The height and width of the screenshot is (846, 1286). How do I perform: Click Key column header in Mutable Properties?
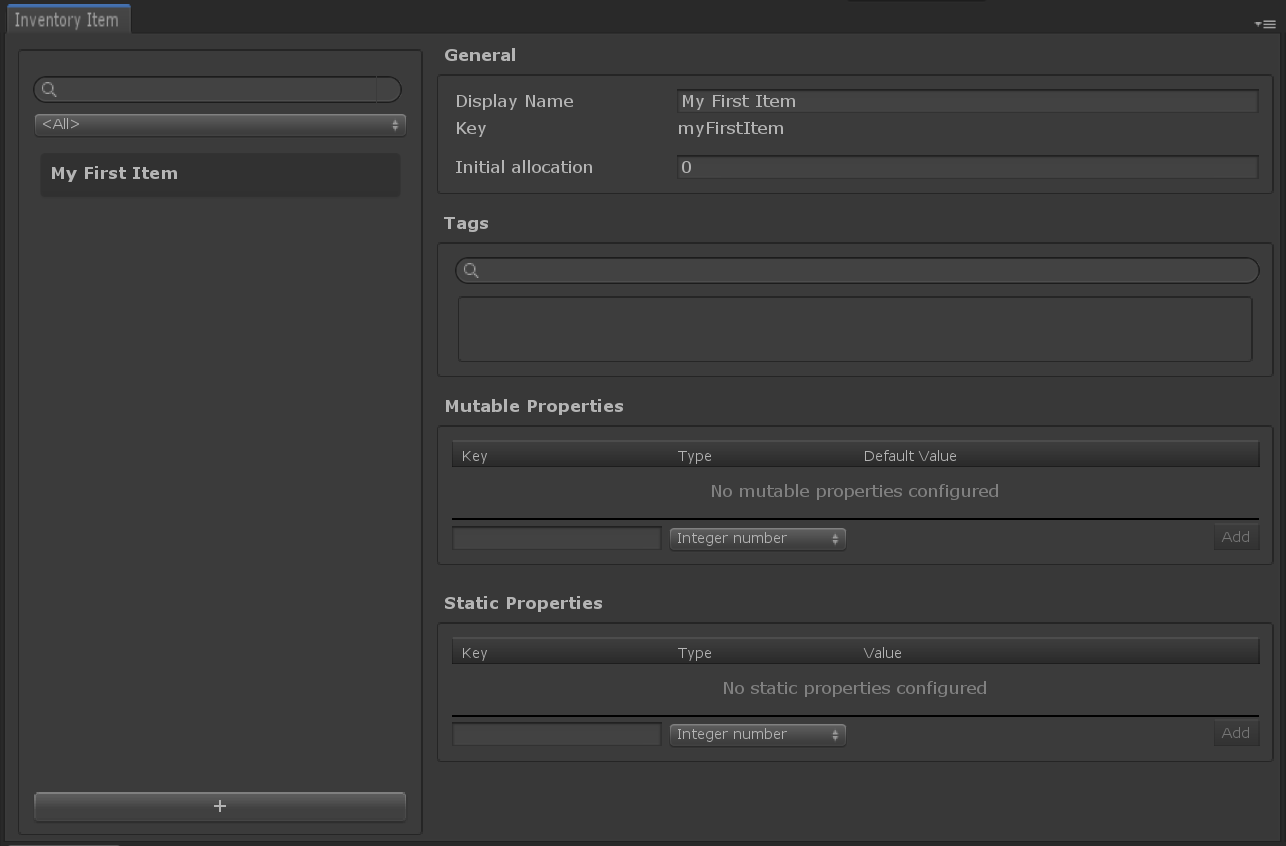[x=474, y=456]
